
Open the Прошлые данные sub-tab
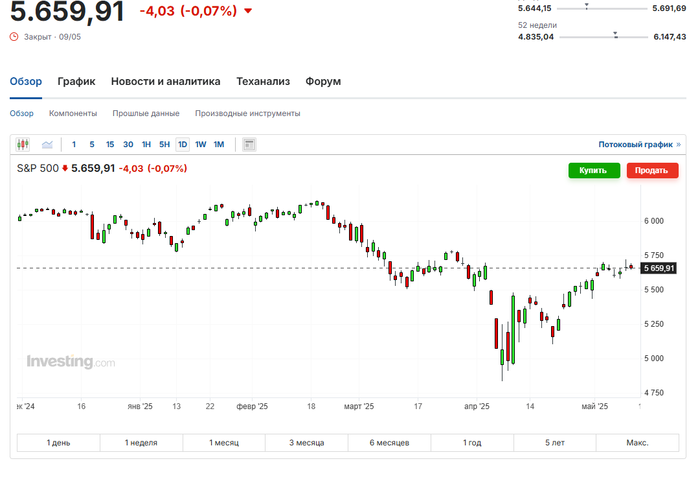coord(146,114)
